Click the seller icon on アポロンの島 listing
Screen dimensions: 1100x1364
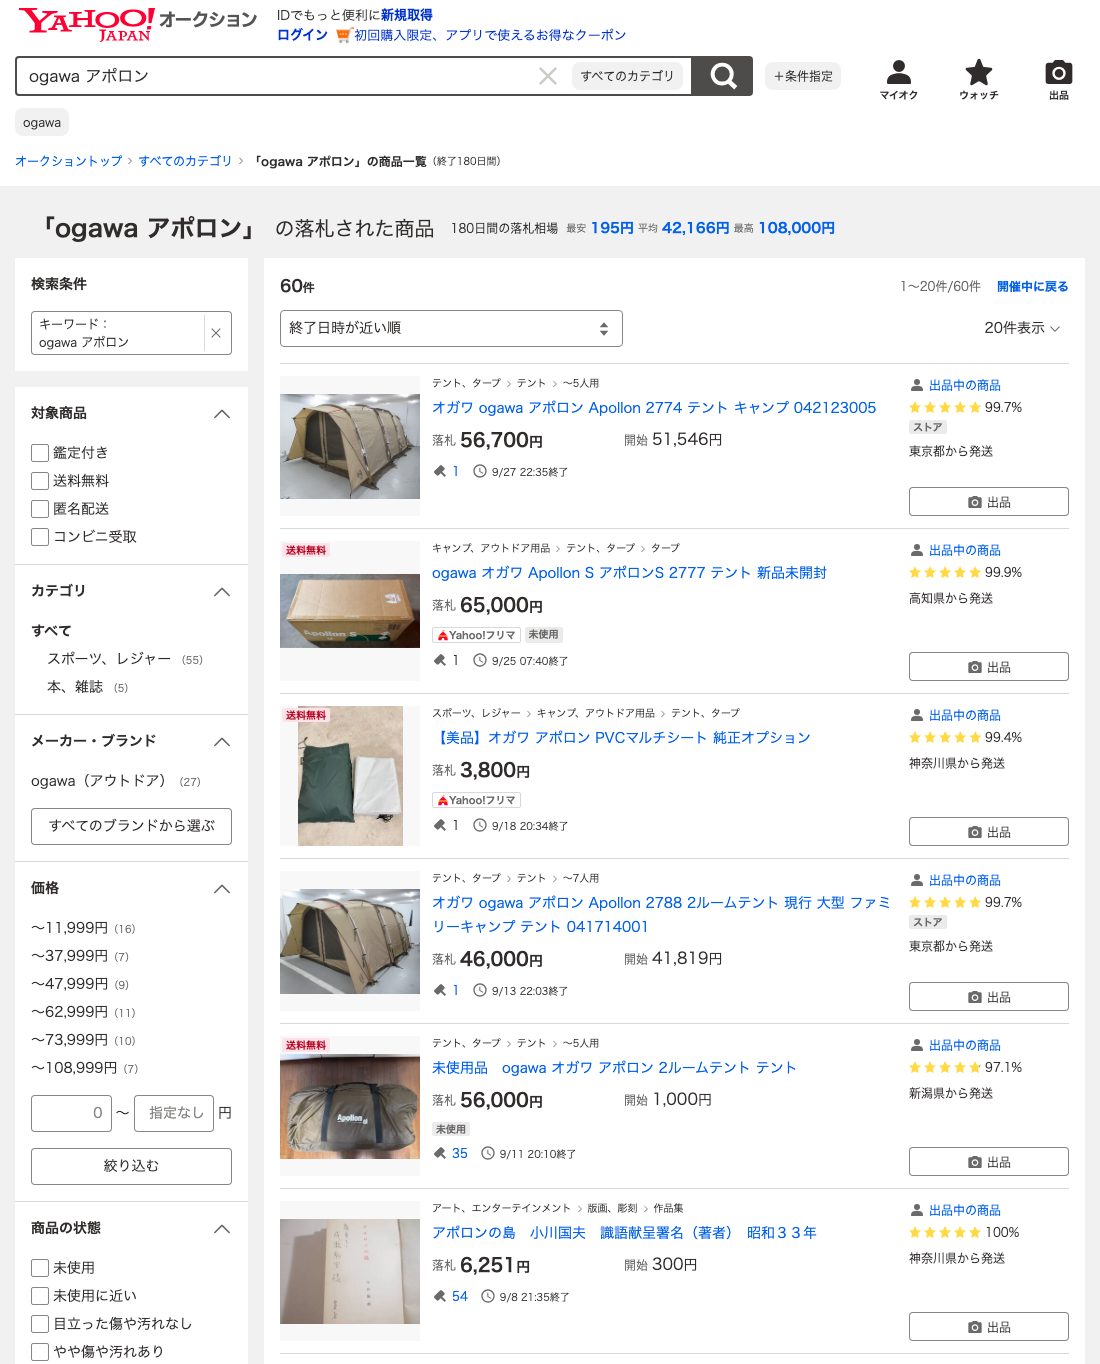coord(916,1210)
